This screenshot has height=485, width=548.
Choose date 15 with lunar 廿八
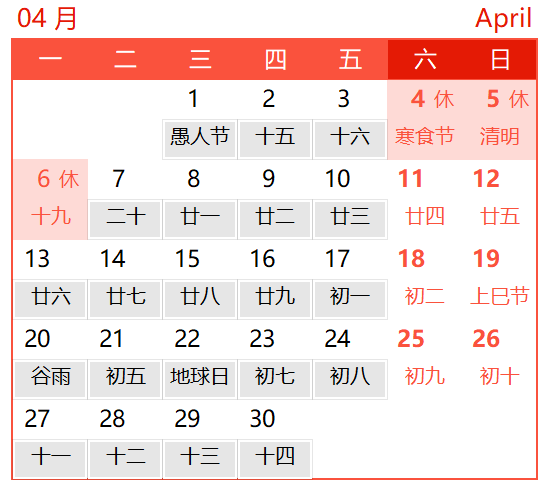coord(200,280)
